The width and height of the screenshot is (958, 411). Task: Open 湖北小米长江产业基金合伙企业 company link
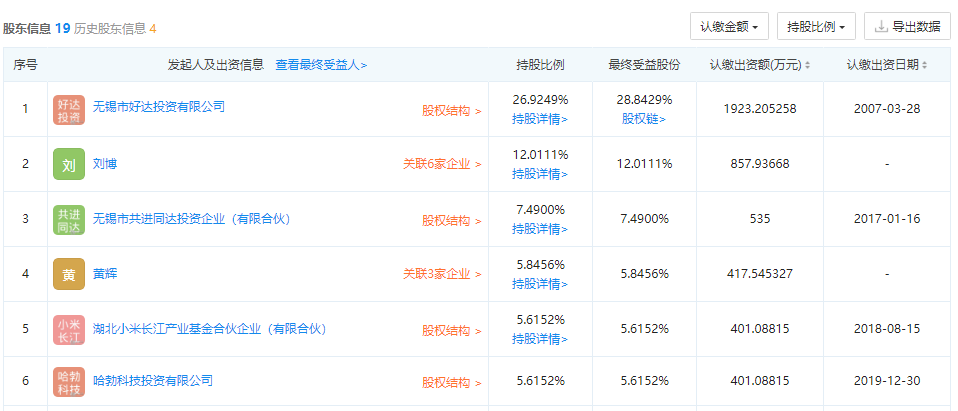coord(209,329)
